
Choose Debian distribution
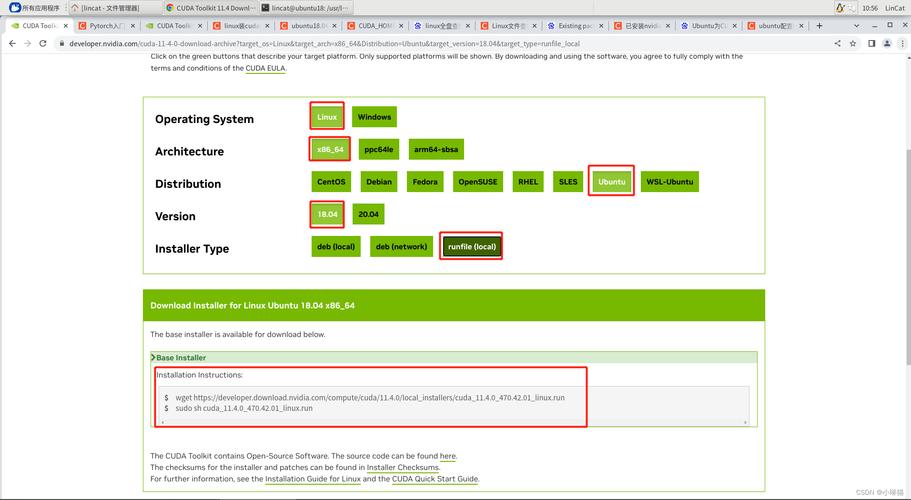(x=379, y=182)
